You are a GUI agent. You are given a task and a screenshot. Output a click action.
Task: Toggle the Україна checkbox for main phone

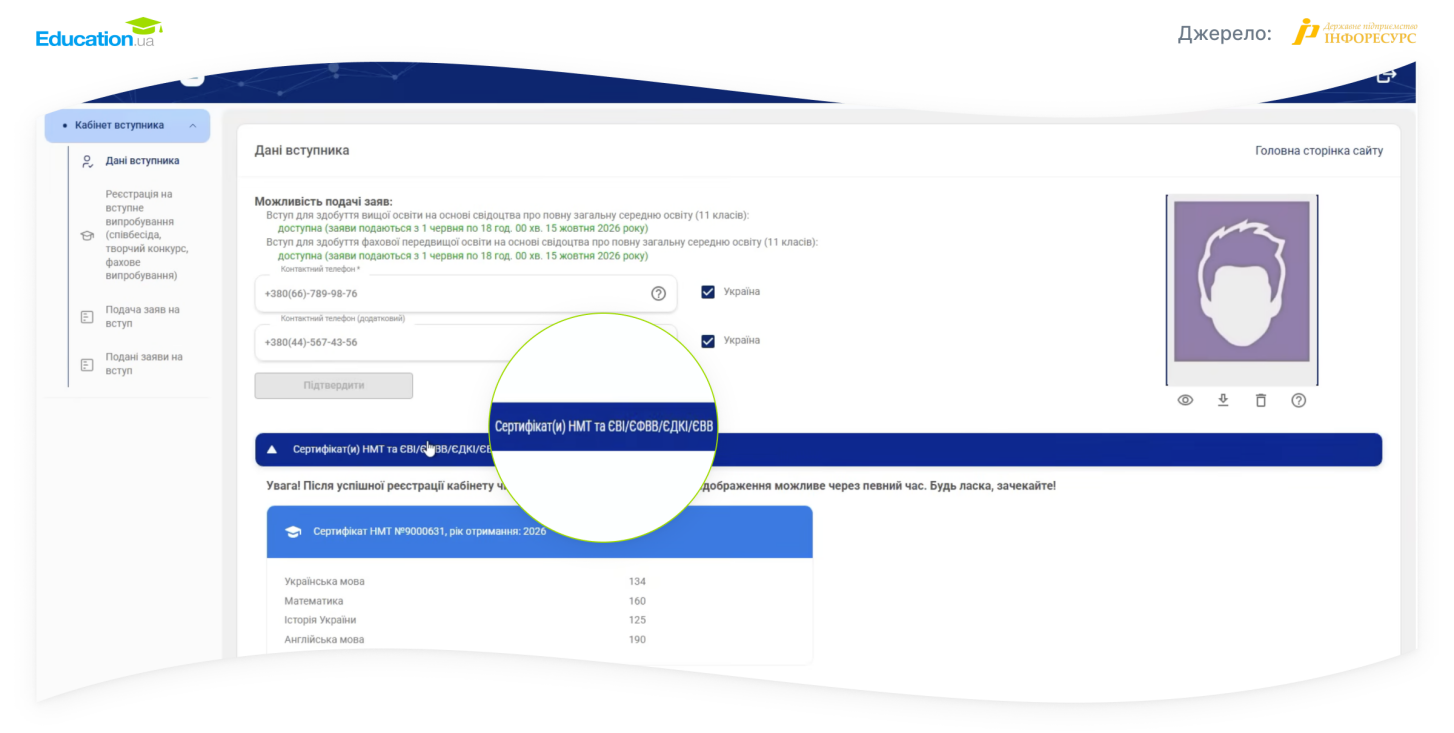[708, 292]
